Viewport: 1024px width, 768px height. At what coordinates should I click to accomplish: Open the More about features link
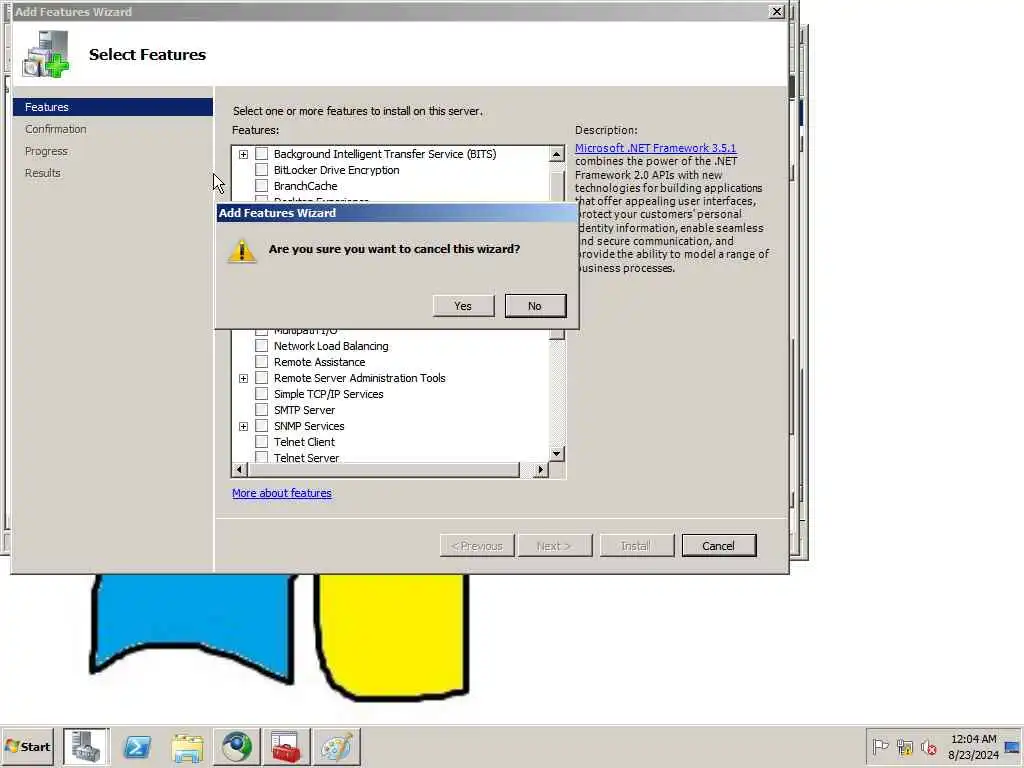pos(281,493)
